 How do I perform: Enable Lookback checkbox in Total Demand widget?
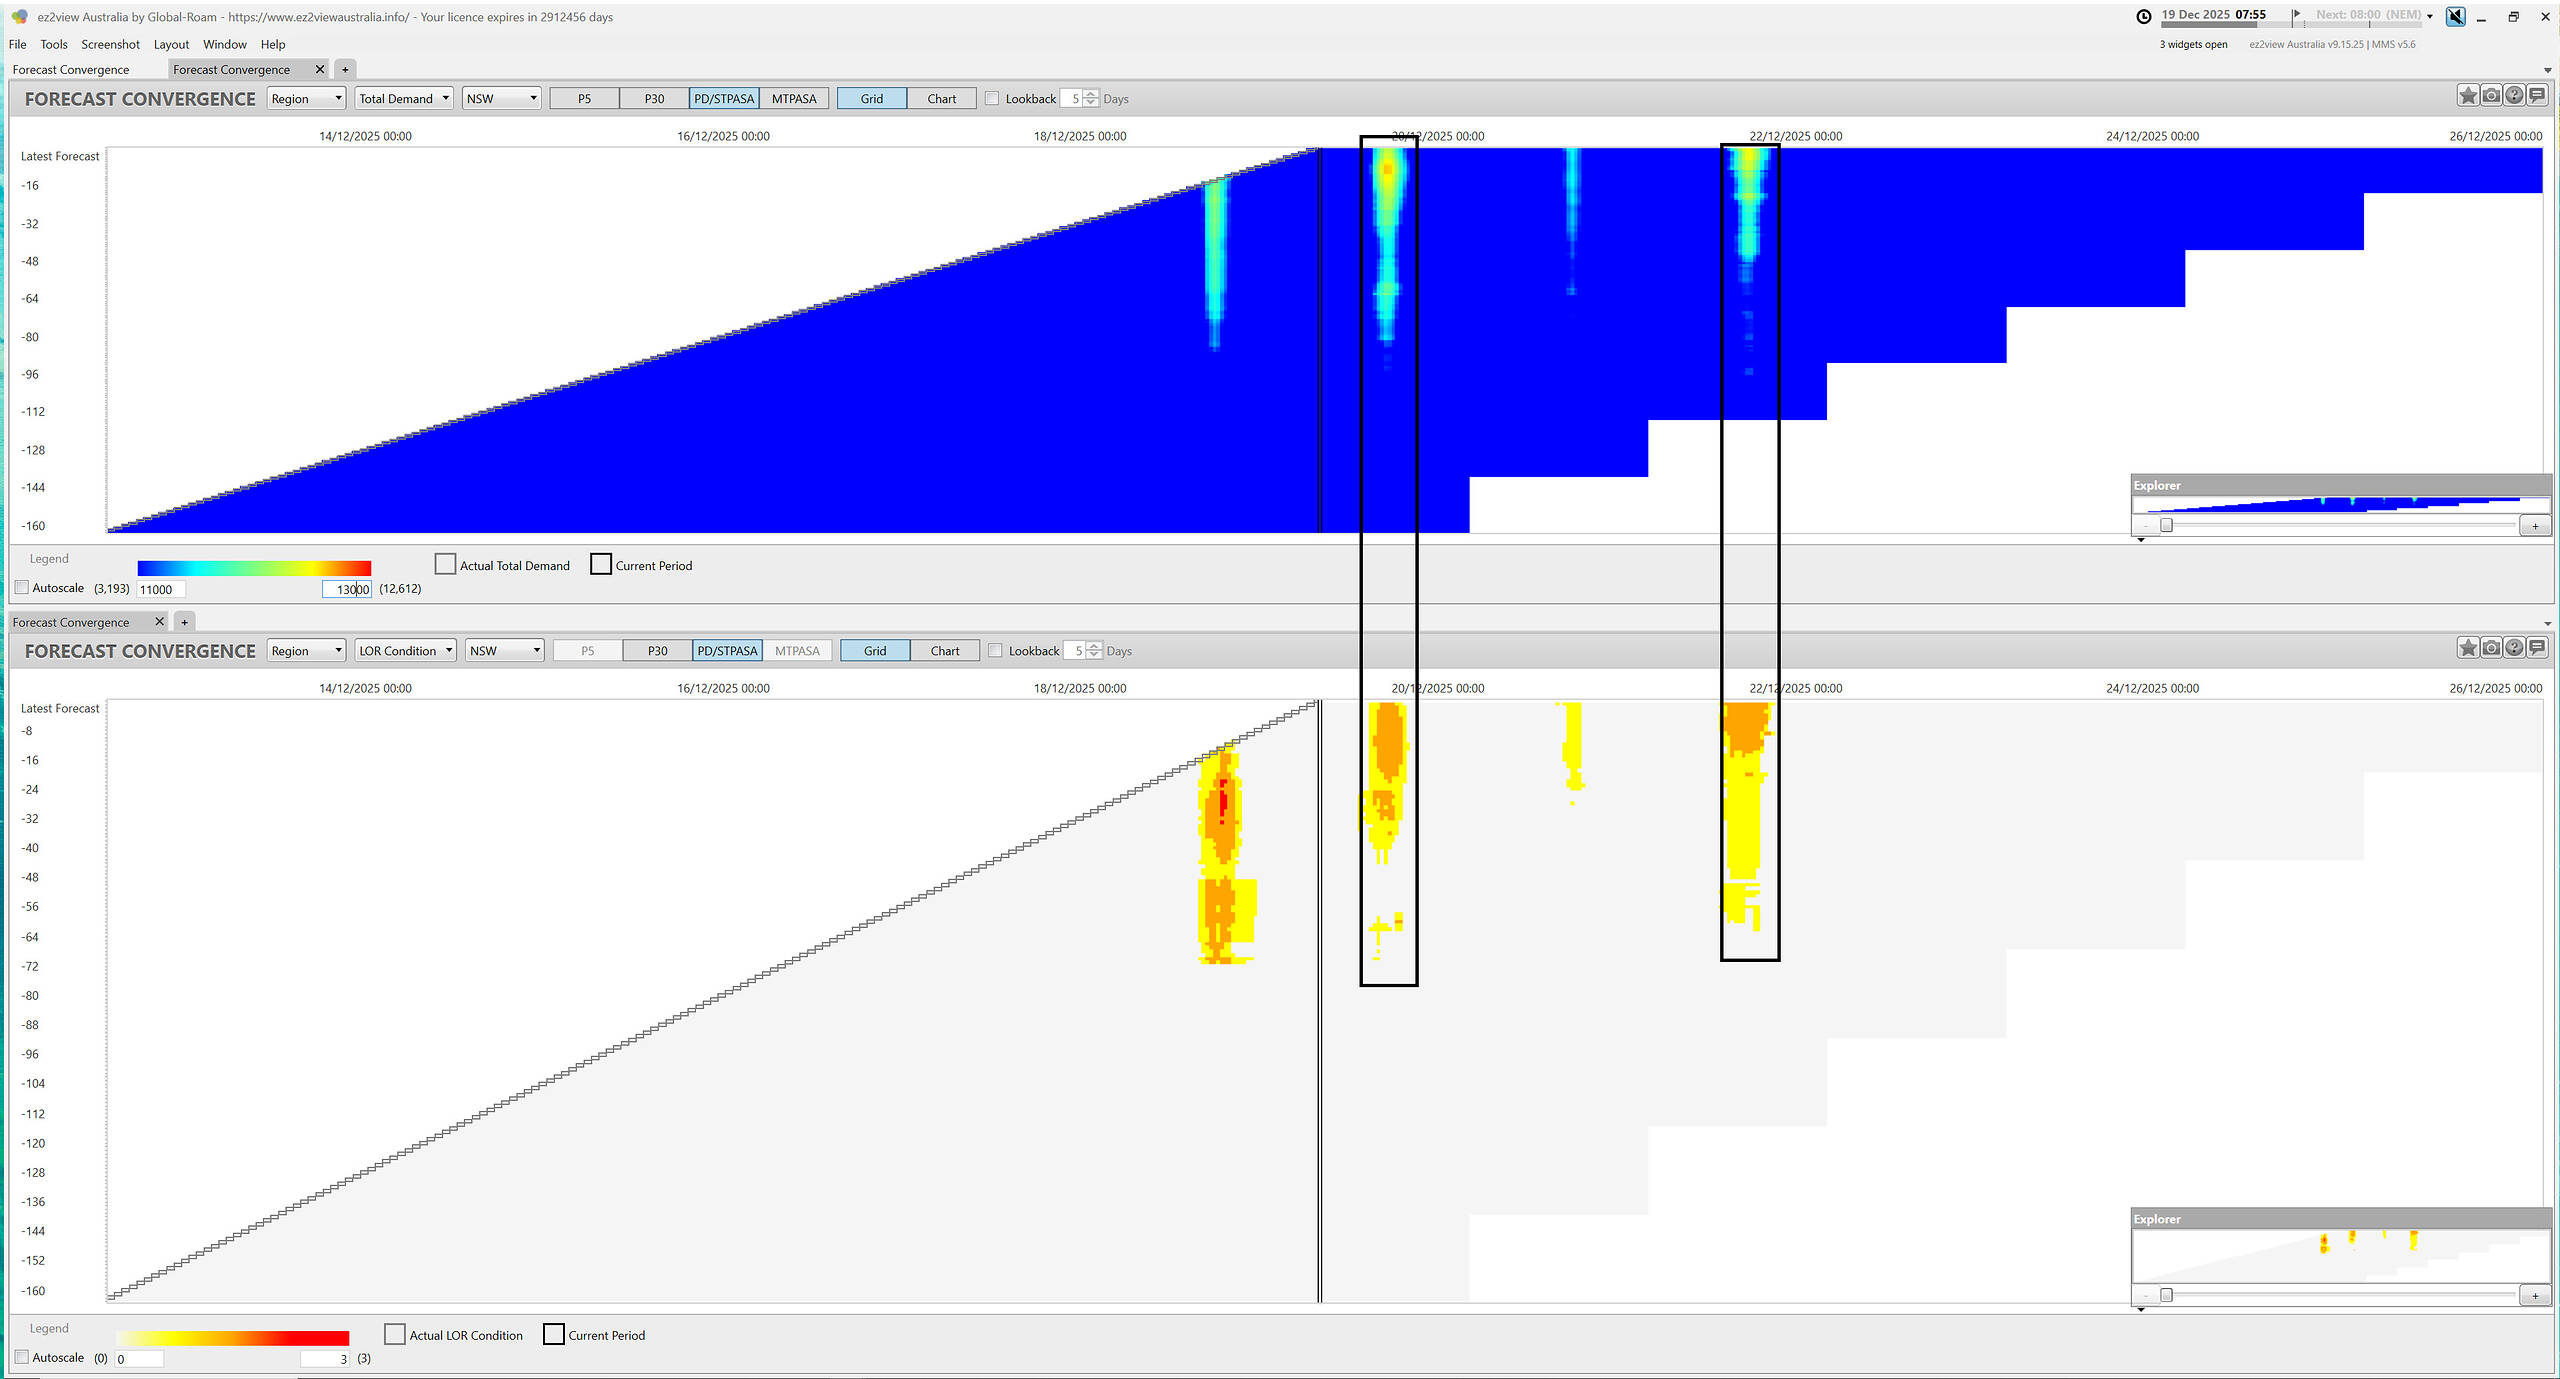coord(992,99)
